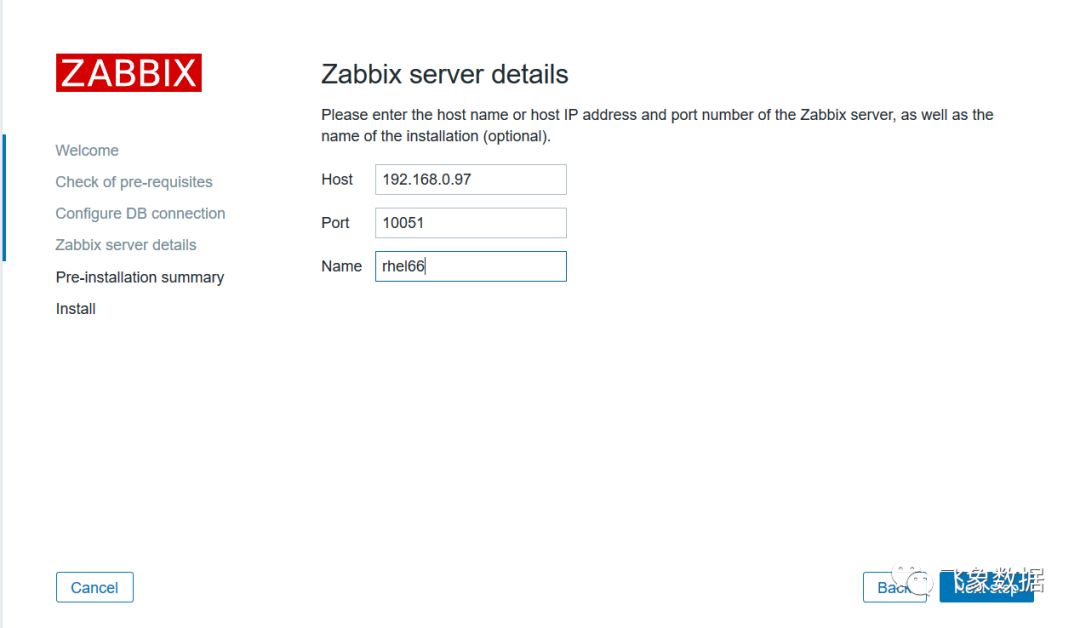
Task: Select Zabbix server details in the sidebar
Action: 126,245
